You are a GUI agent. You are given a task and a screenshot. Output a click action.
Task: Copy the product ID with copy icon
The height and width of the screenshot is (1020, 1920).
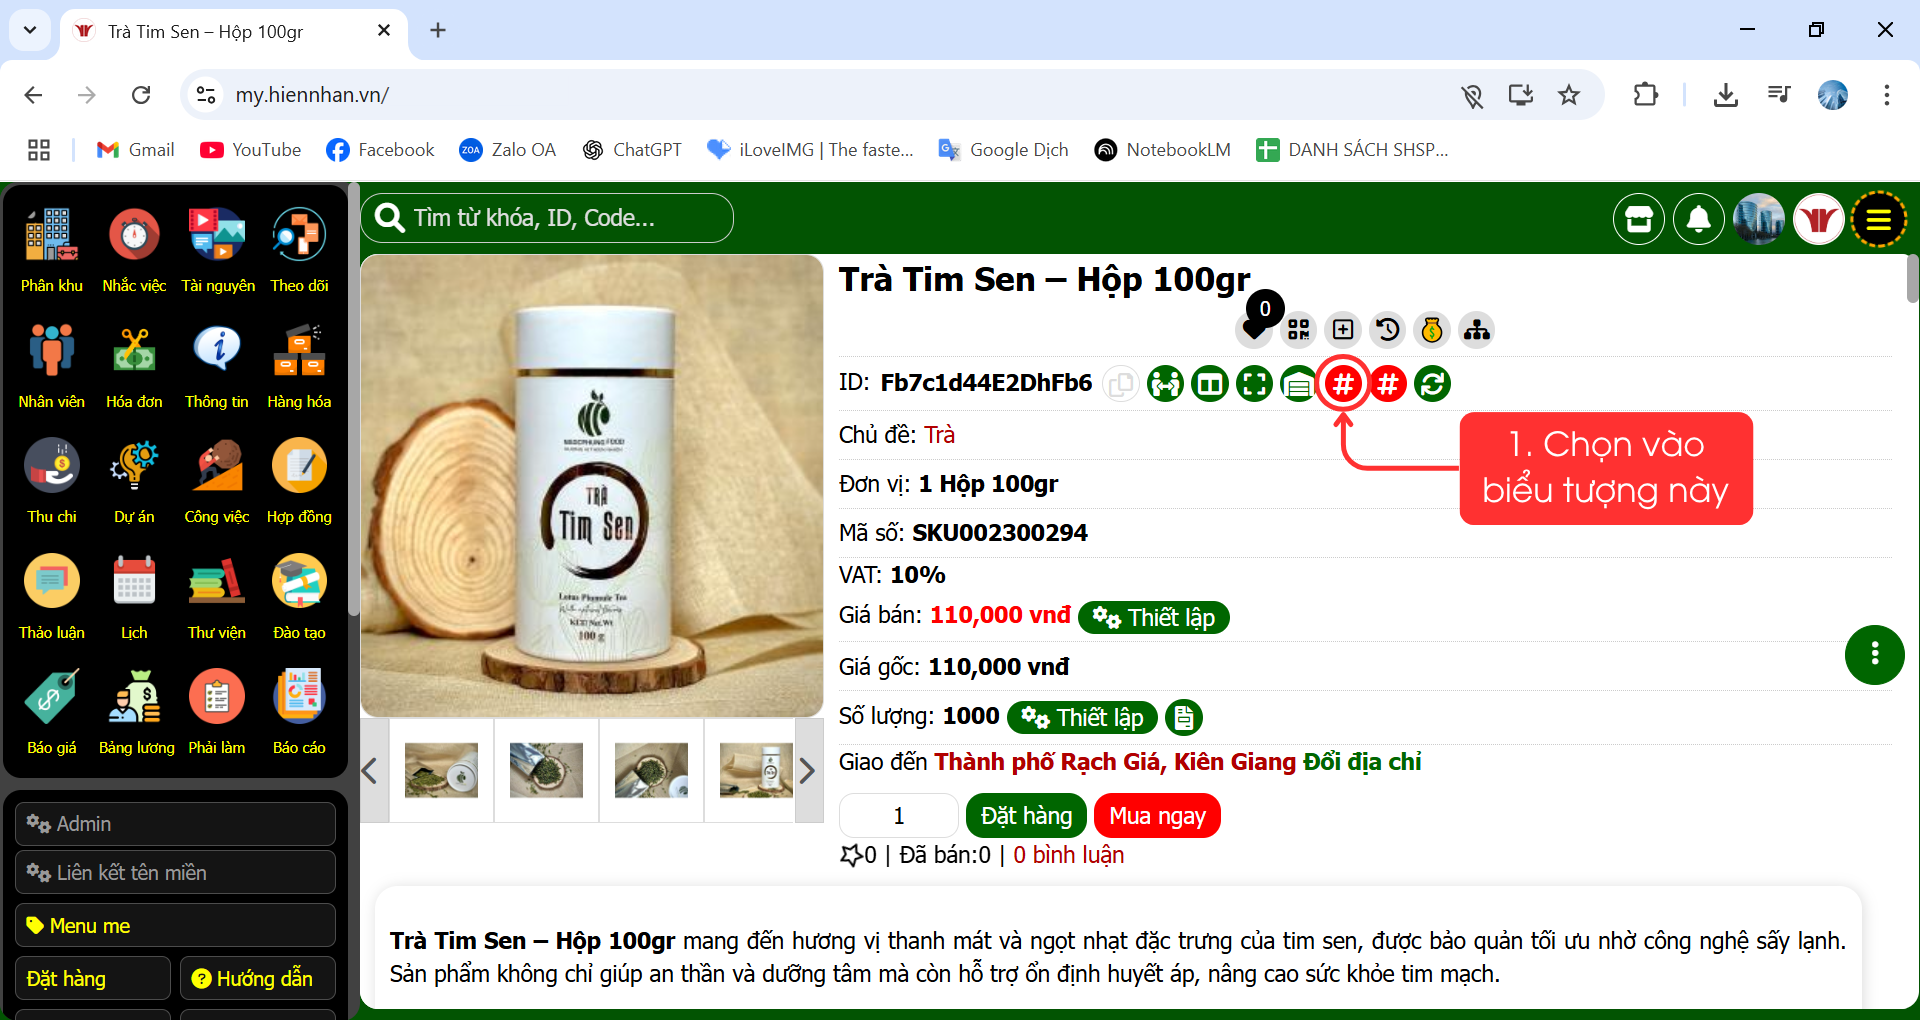(x=1121, y=384)
